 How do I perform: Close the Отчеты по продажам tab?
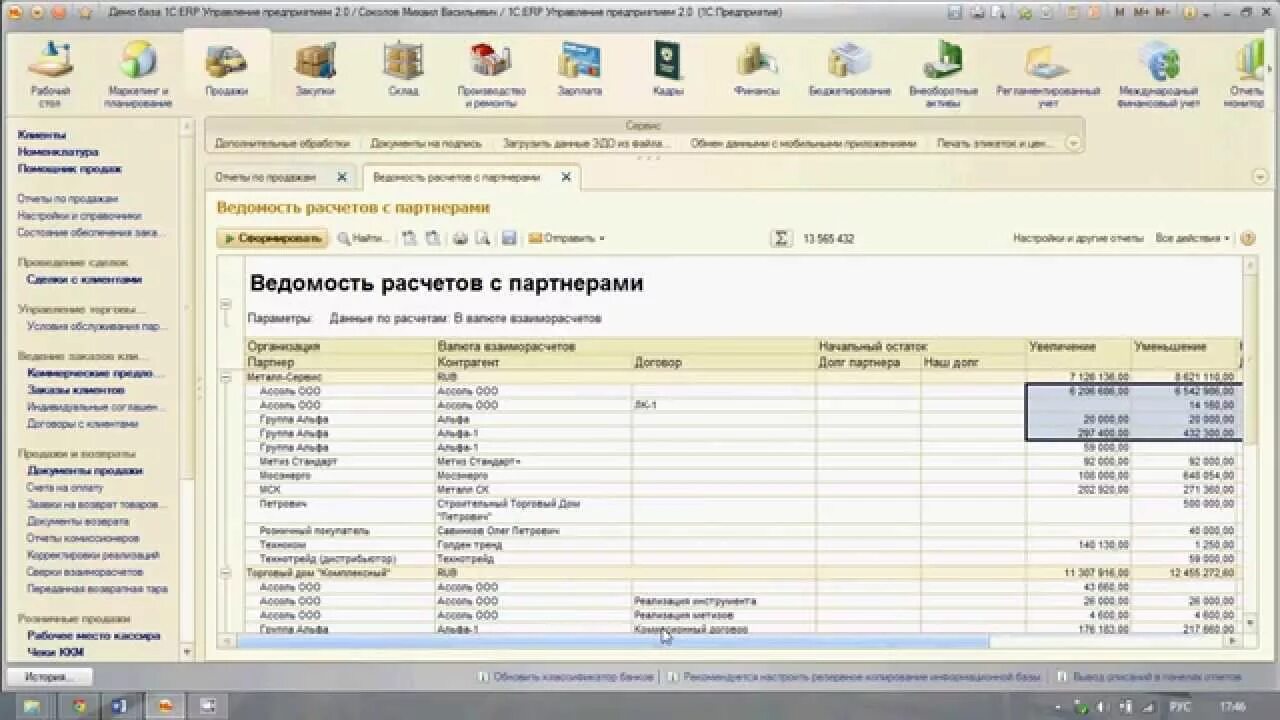(341, 177)
